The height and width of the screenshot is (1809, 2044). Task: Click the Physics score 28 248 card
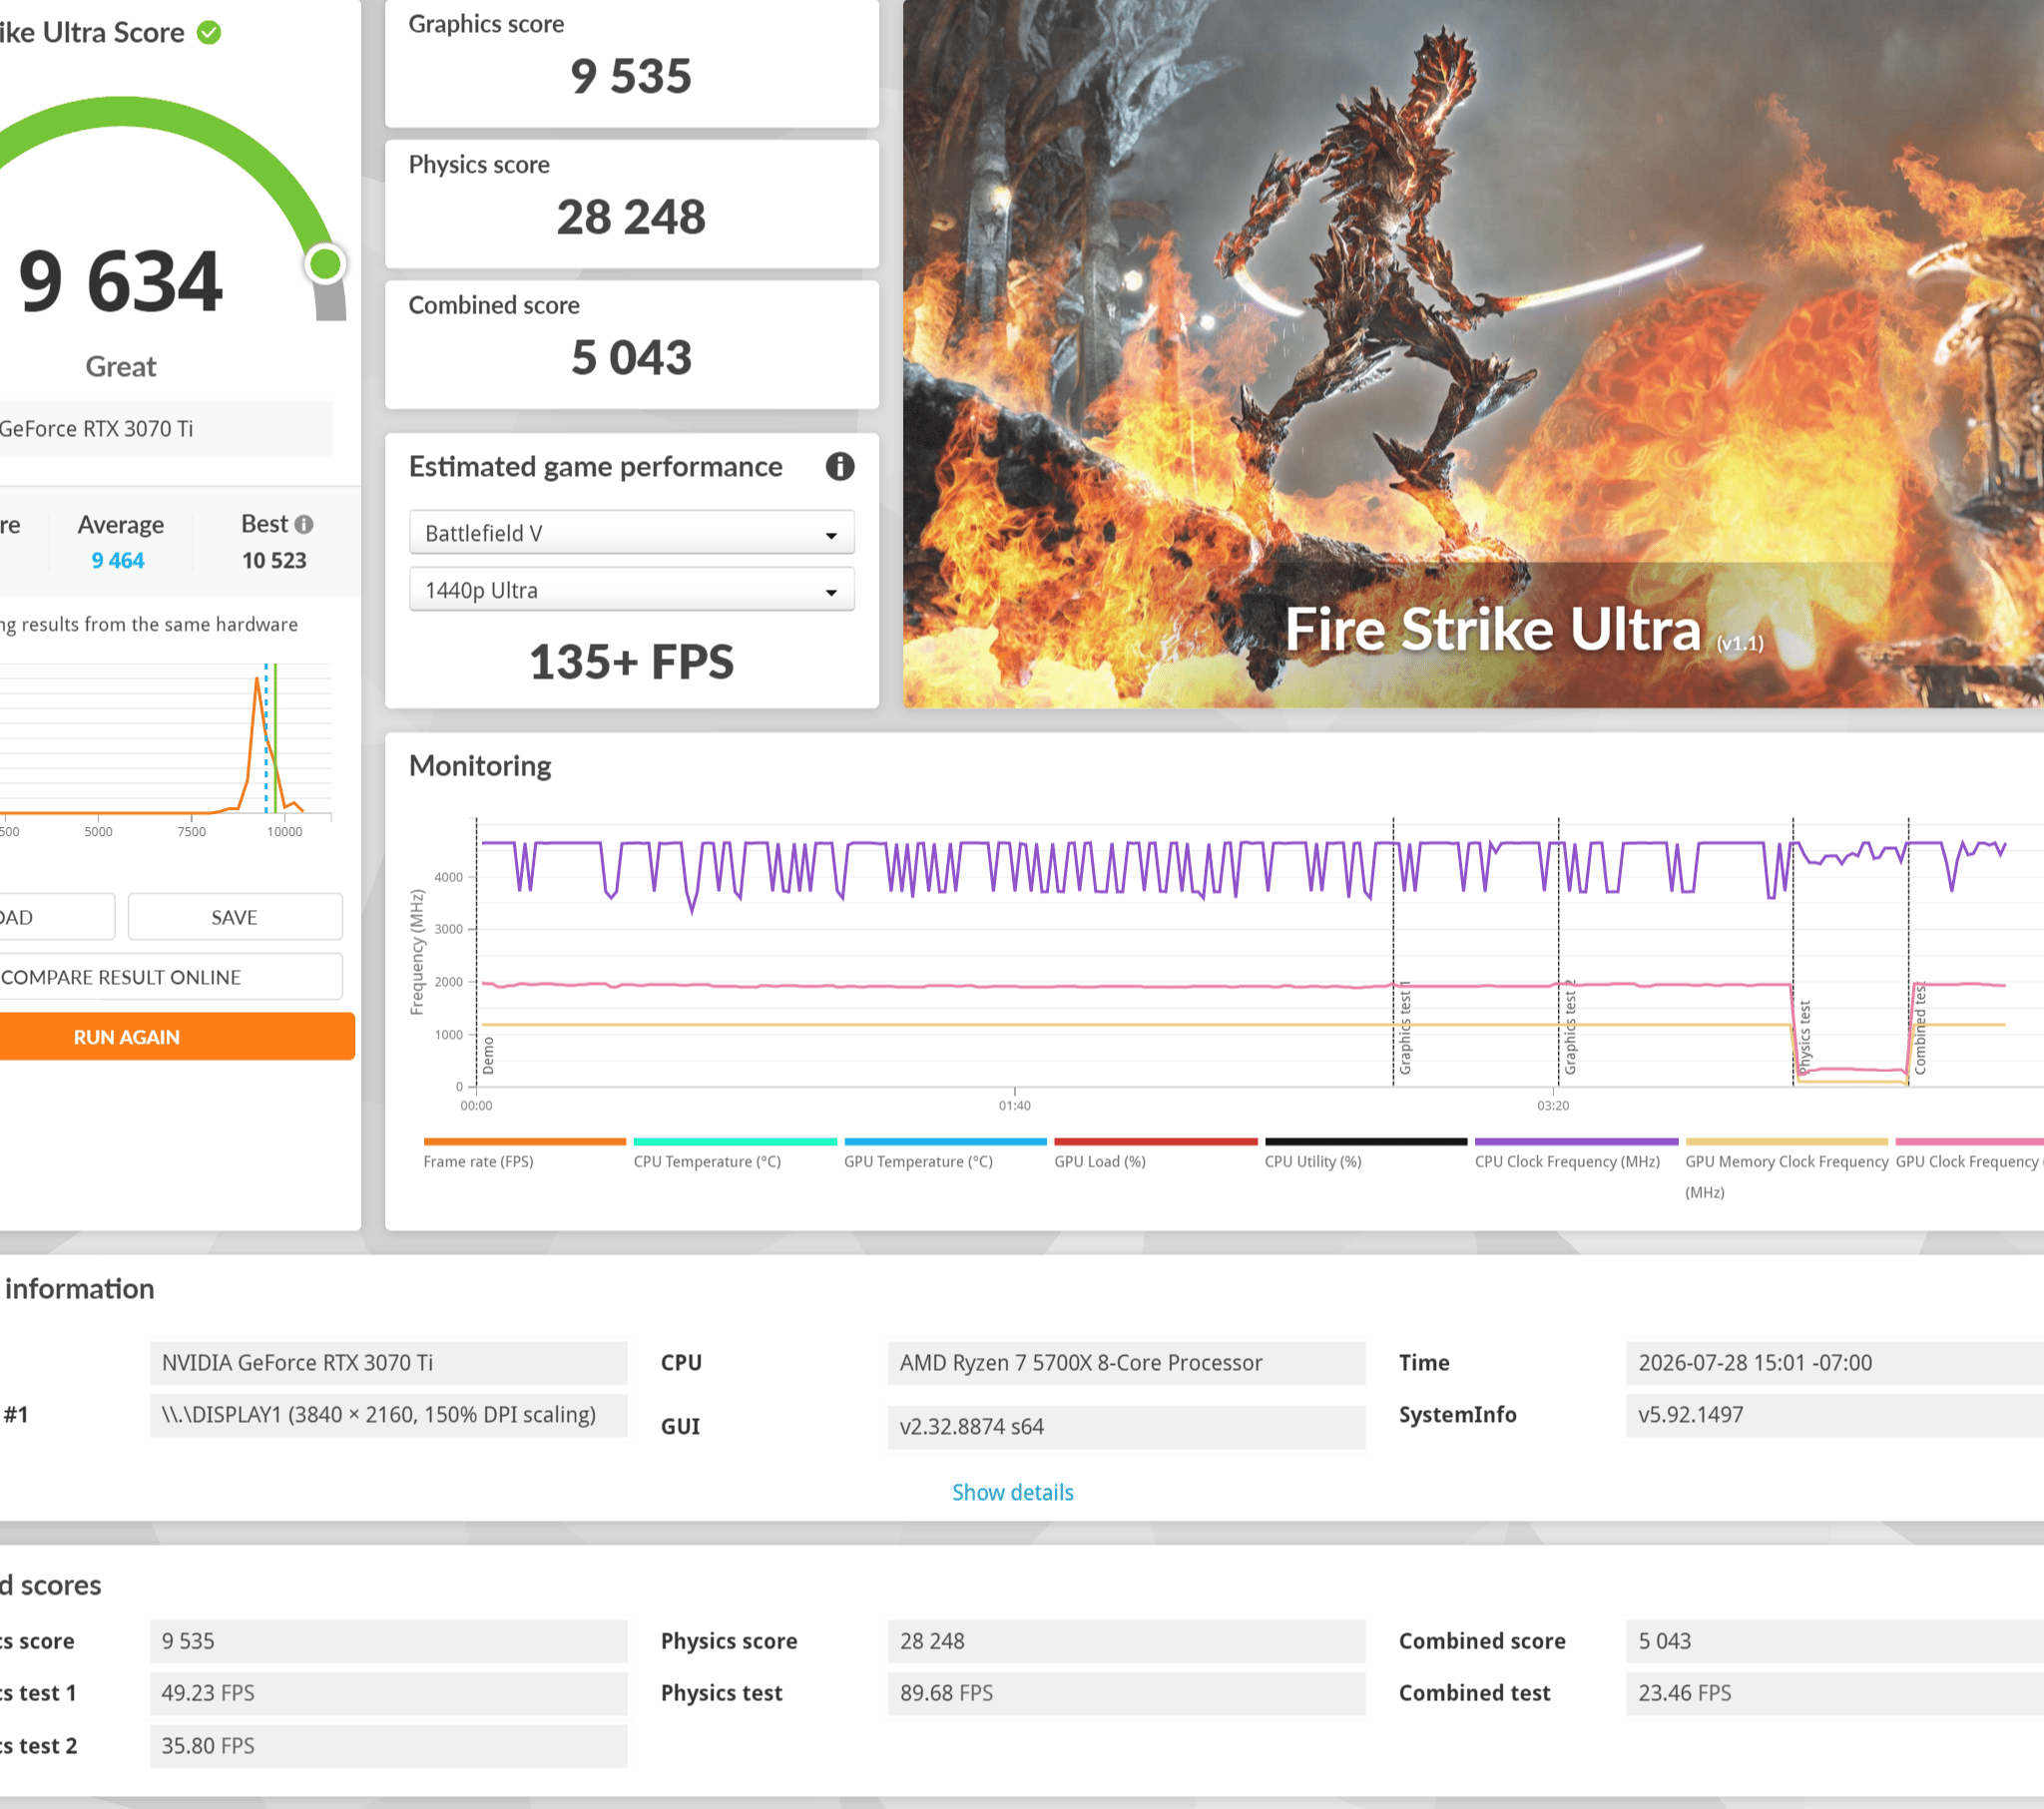click(x=631, y=203)
